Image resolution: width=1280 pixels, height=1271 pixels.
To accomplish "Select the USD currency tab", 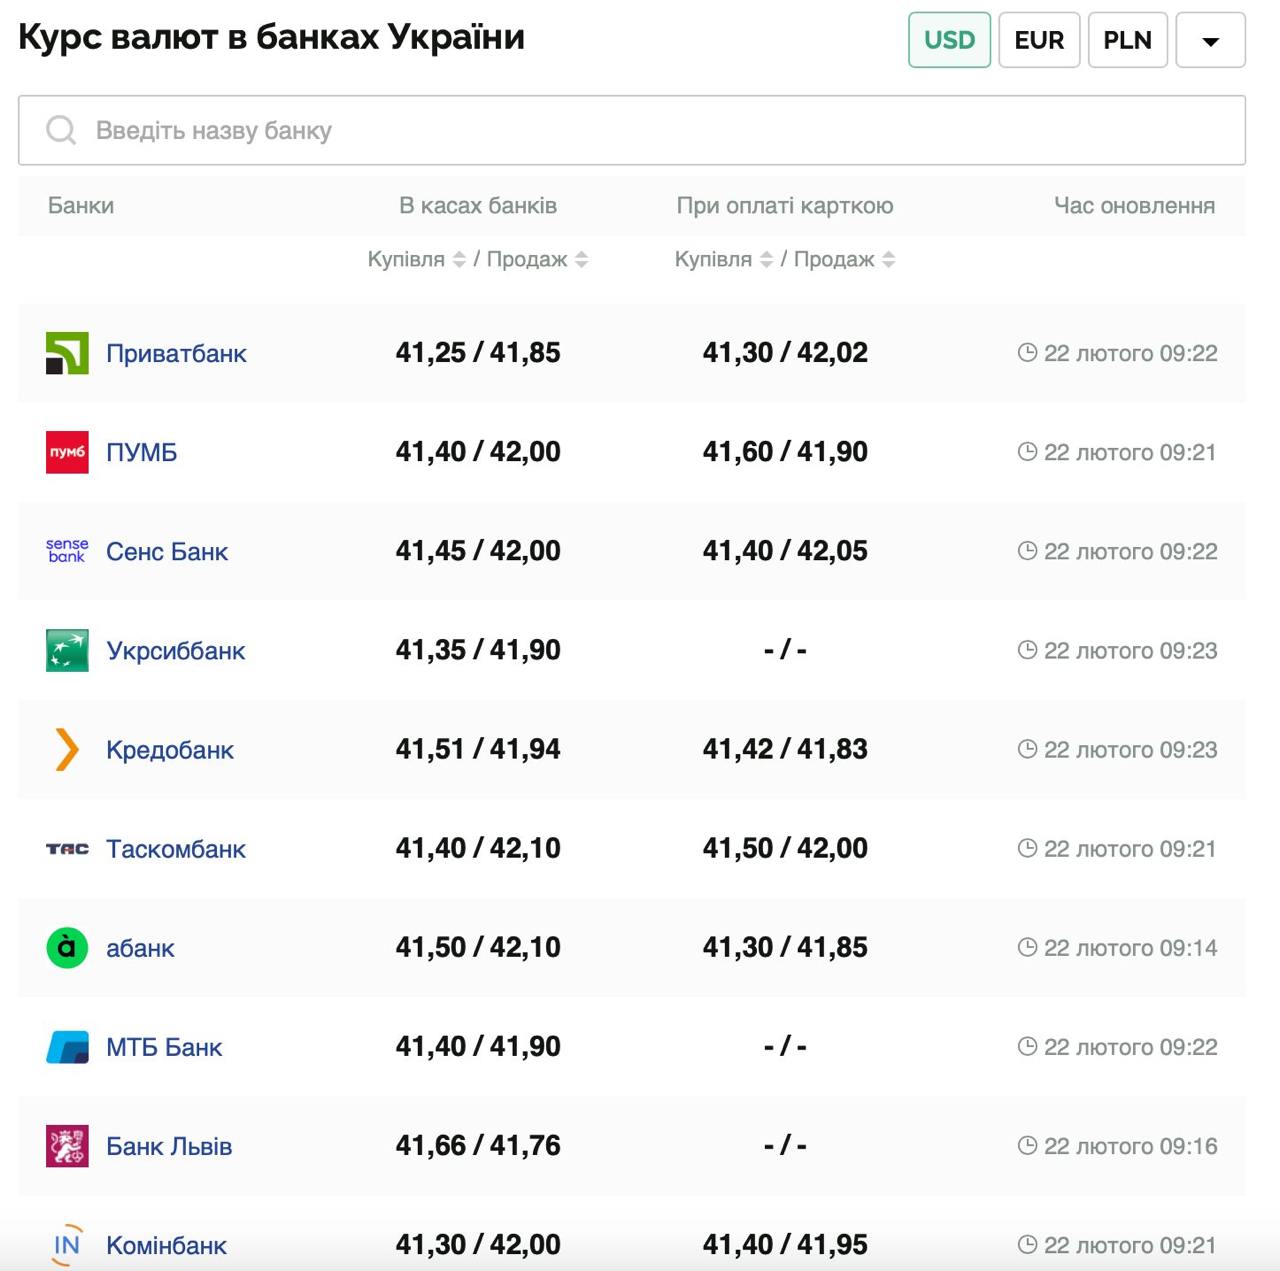I will coord(949,41).
